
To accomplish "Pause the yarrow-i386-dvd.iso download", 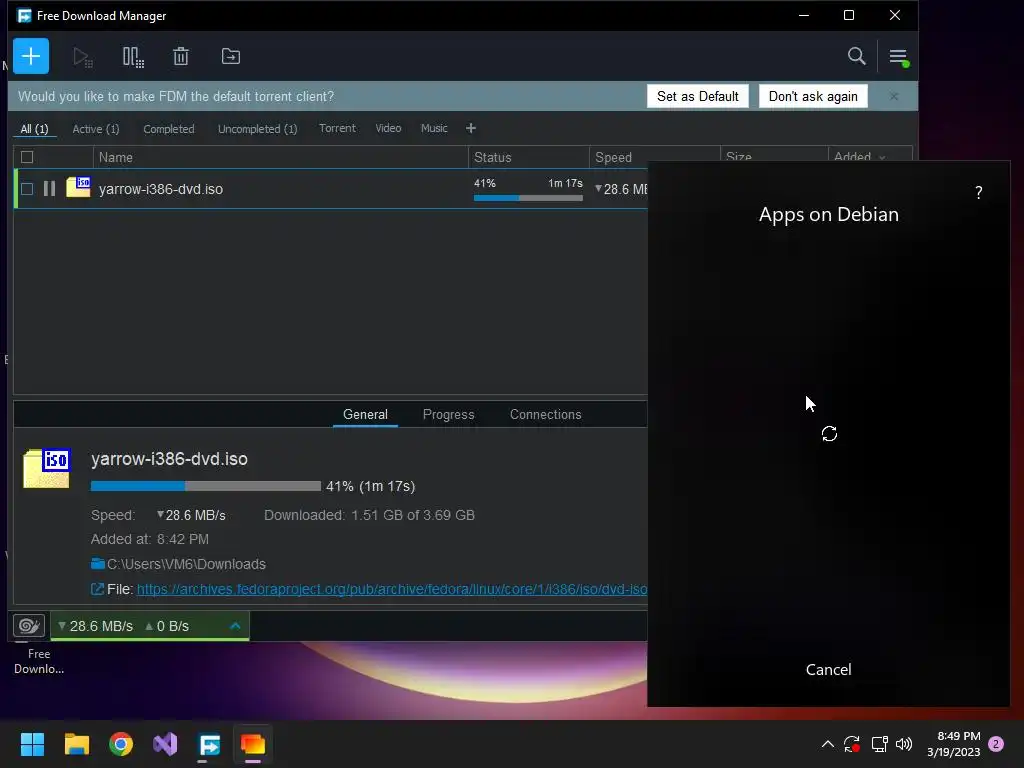I will pos(49,189).
